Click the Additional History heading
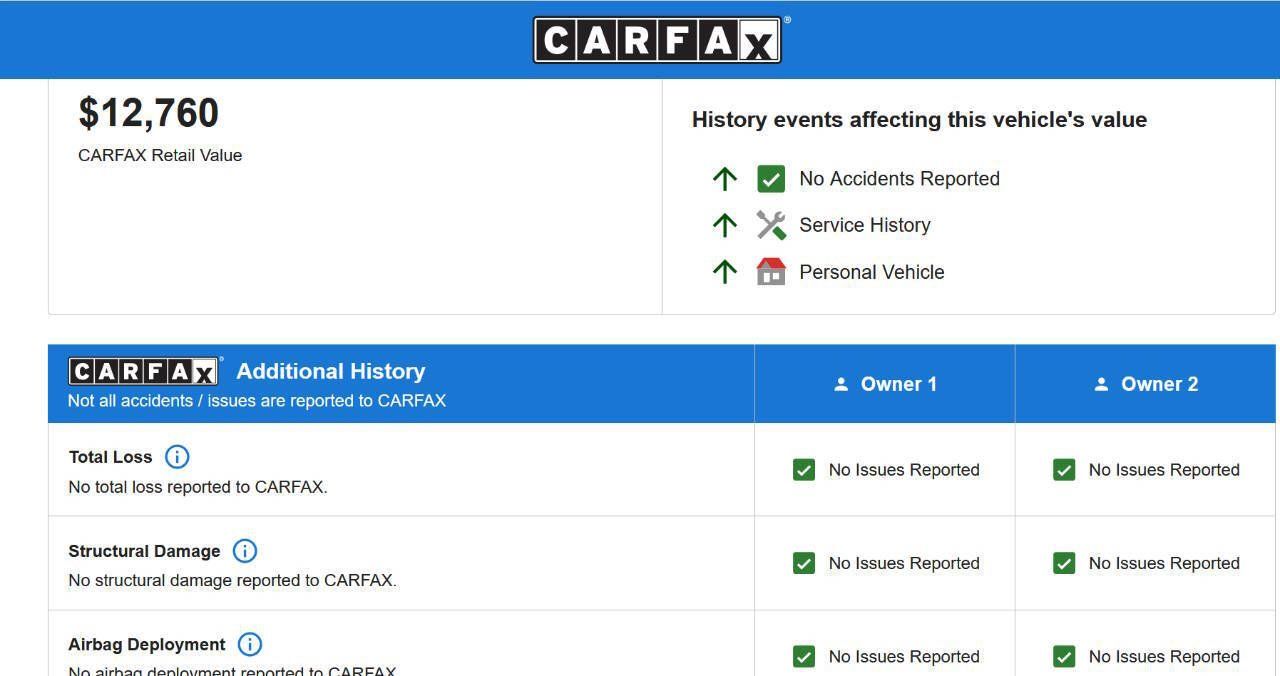The image size is (1280, 676). pyautogui.click(x=331, y=371)
